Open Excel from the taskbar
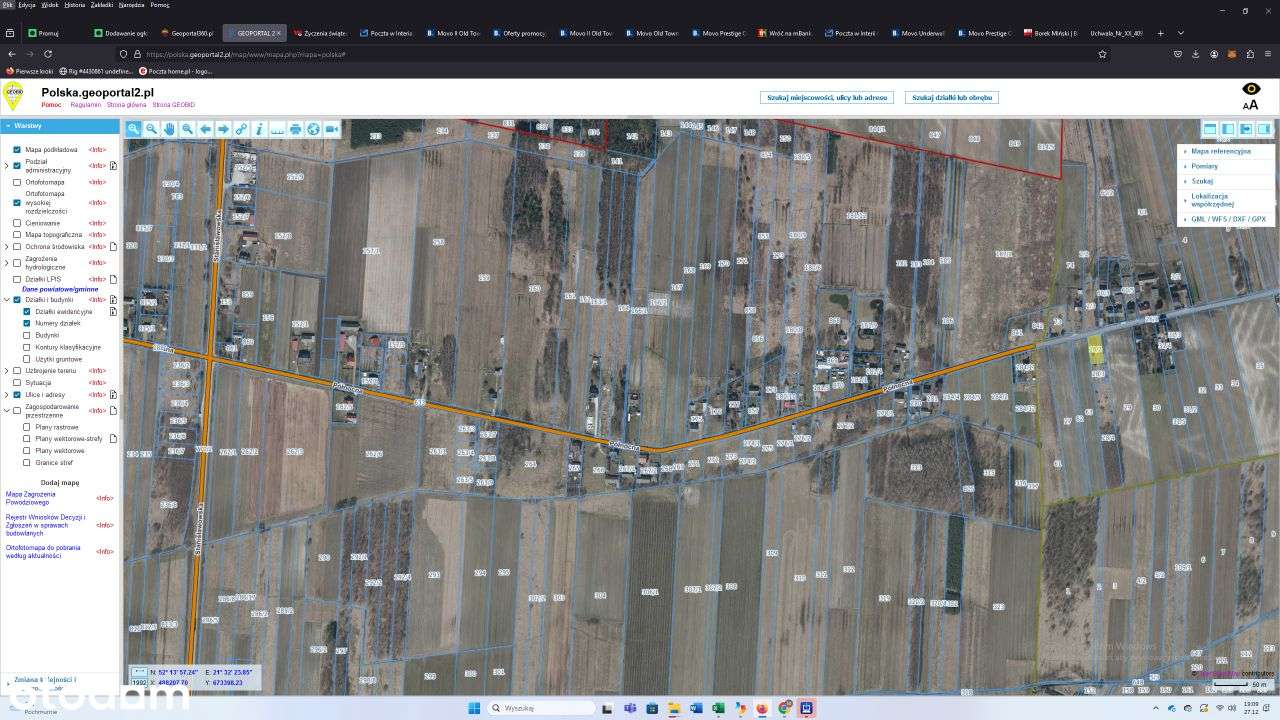Screen dimensions: 1280x720 (718, 708)
